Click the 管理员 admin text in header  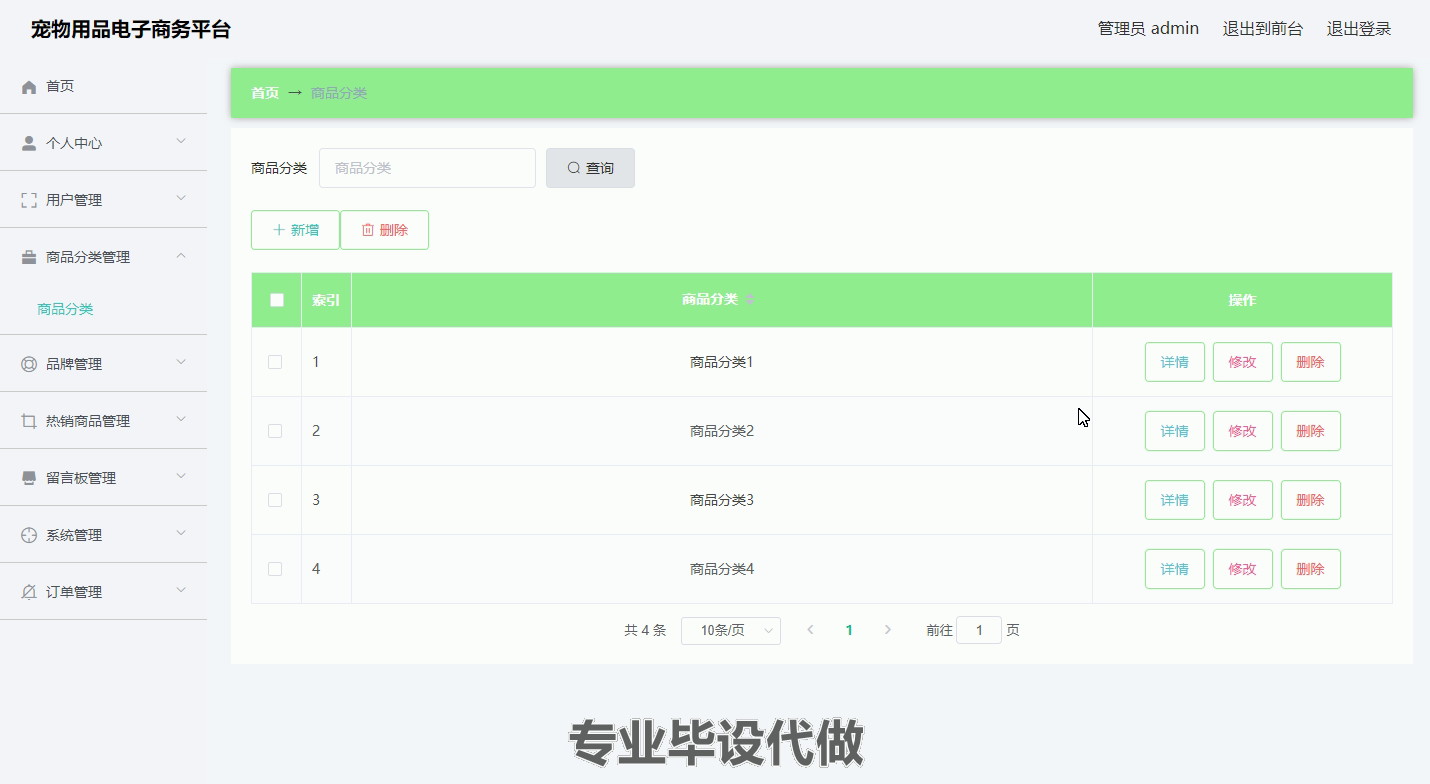coord(1148,29)
